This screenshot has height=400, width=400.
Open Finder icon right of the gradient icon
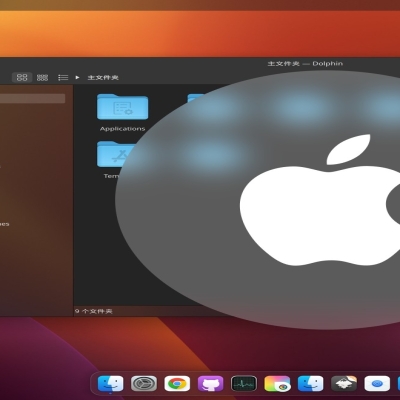(310, 384)
